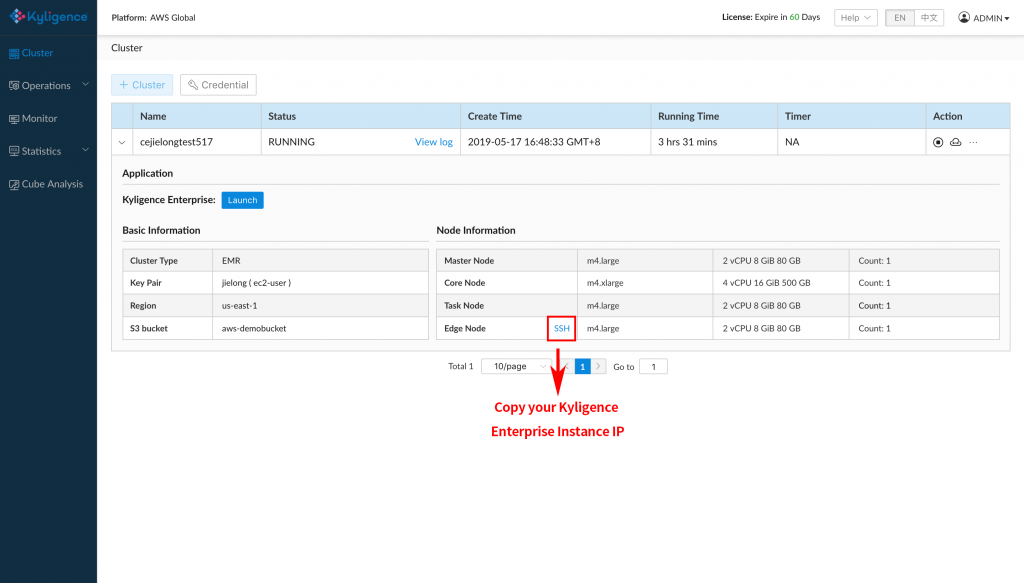The image size is (1024, 583).
Task: Click the SSH link for Edge Node
Action: (561, 328)
